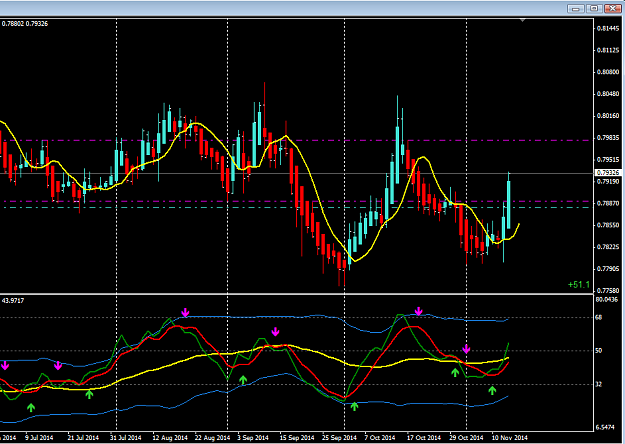Screen dimensions: 625x444
Task: Select the green buy arrow above 10 Nov 2014
Action: click(x=492, y=391)
